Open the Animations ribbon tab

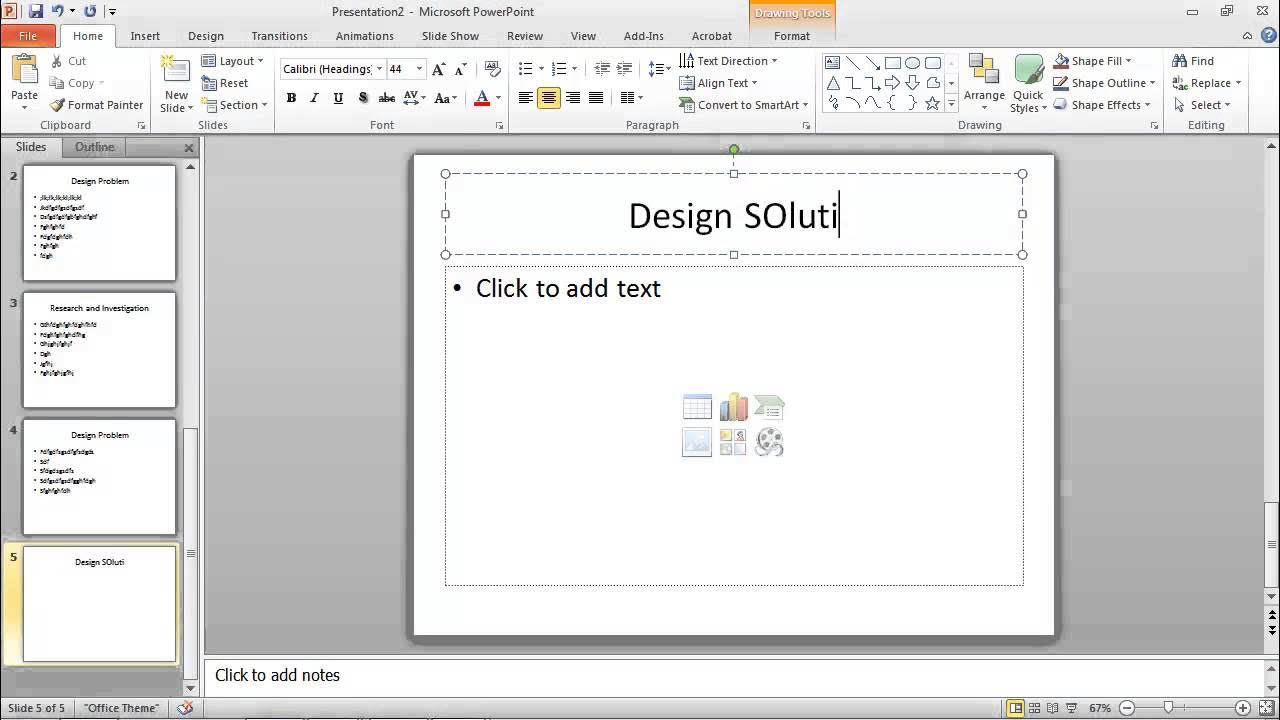[364, 36]
